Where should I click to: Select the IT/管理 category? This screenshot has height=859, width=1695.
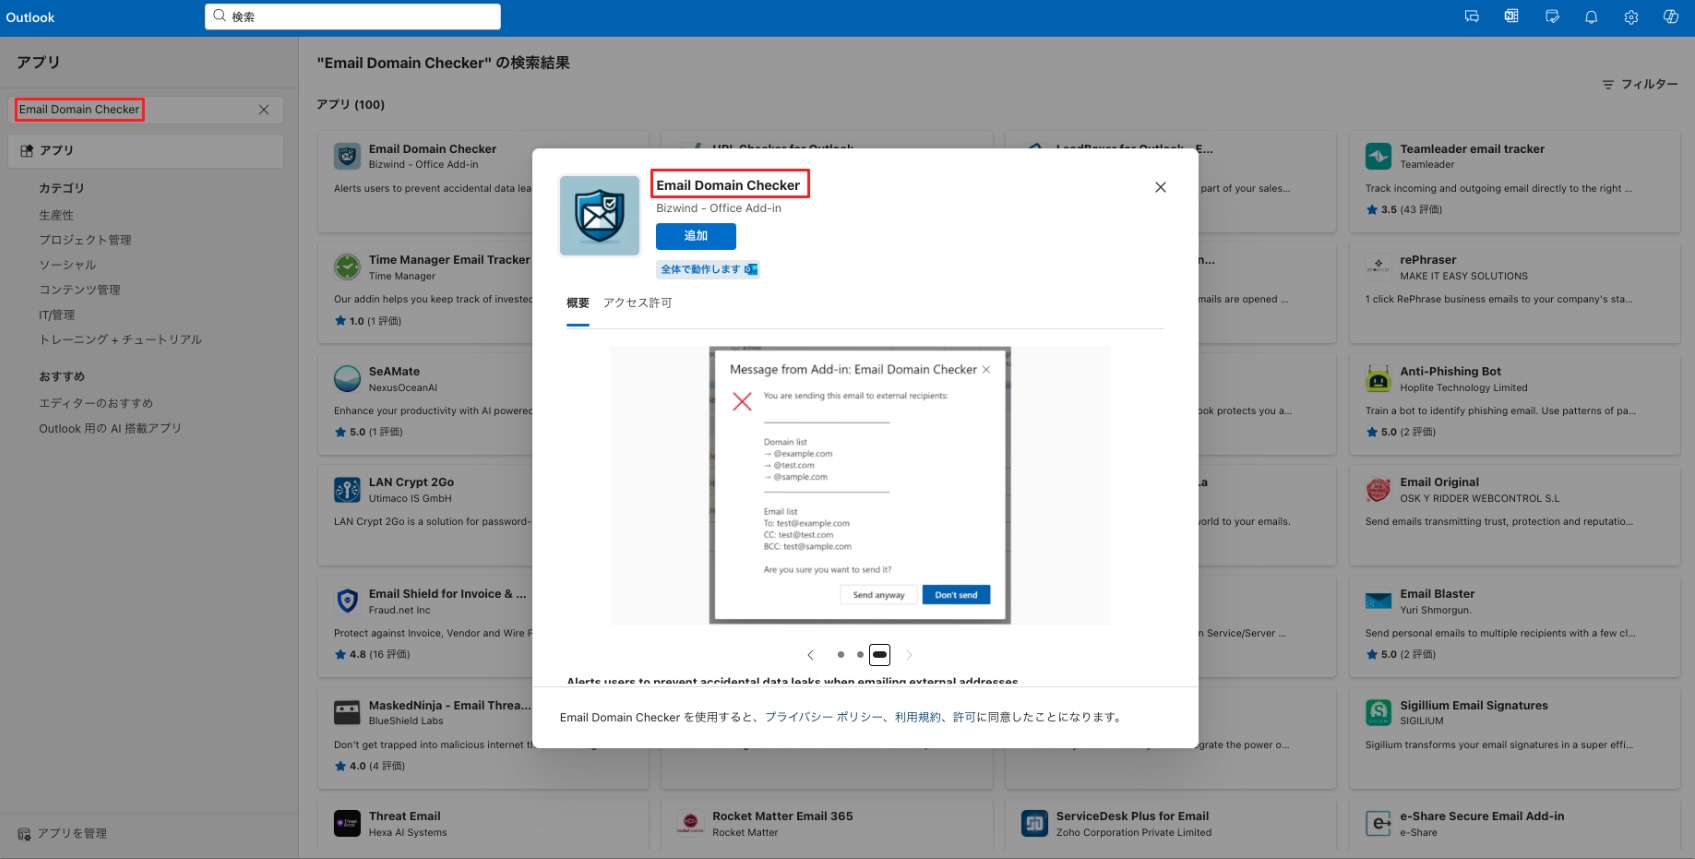click(57, 315)
